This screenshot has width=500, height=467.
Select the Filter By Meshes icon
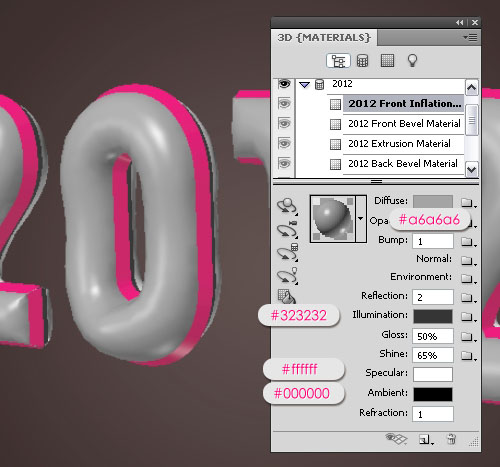tap(362, 61)
